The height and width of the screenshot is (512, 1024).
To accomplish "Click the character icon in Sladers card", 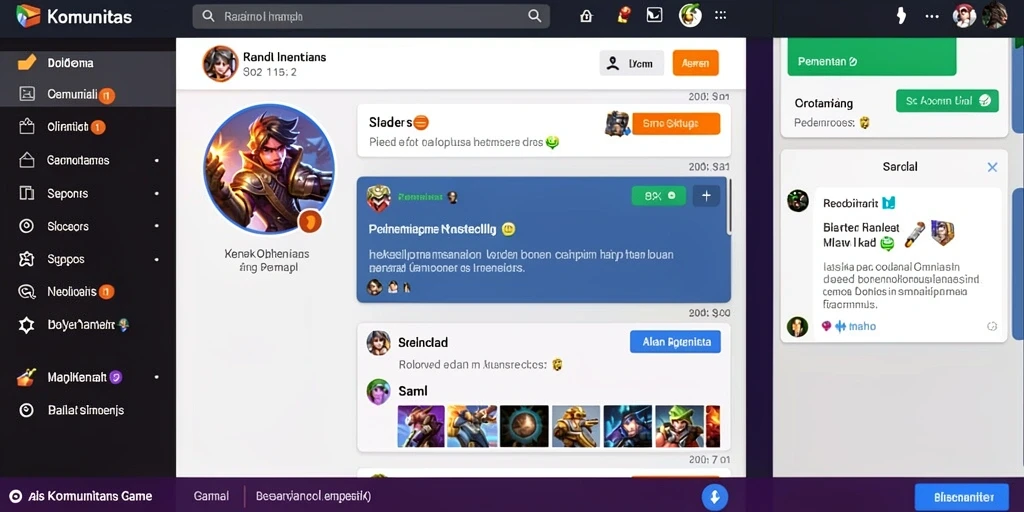I will click(x=617, y=123).
